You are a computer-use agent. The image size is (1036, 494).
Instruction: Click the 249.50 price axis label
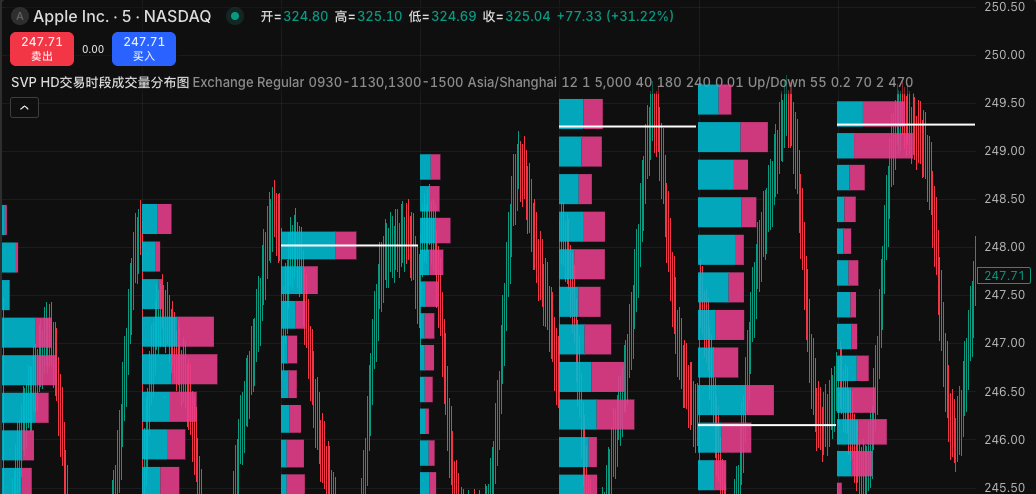pyautogui.click(x=1005, y=103)
